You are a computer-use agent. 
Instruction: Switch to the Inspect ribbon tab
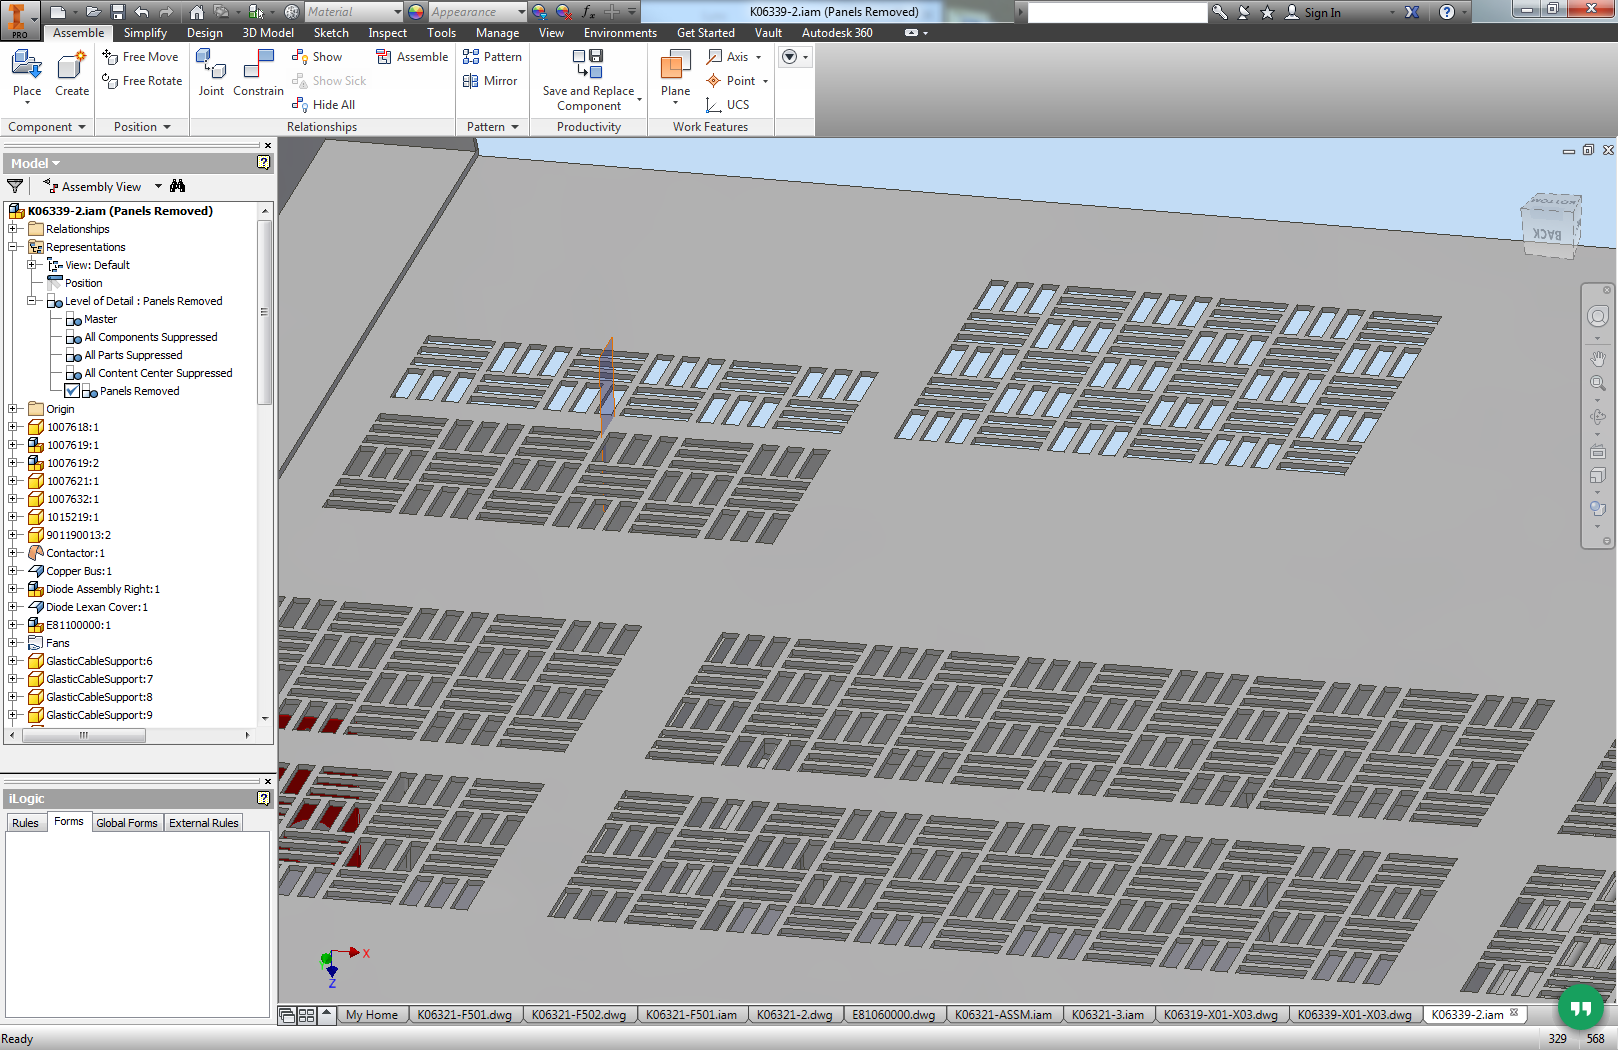point(387,33)
